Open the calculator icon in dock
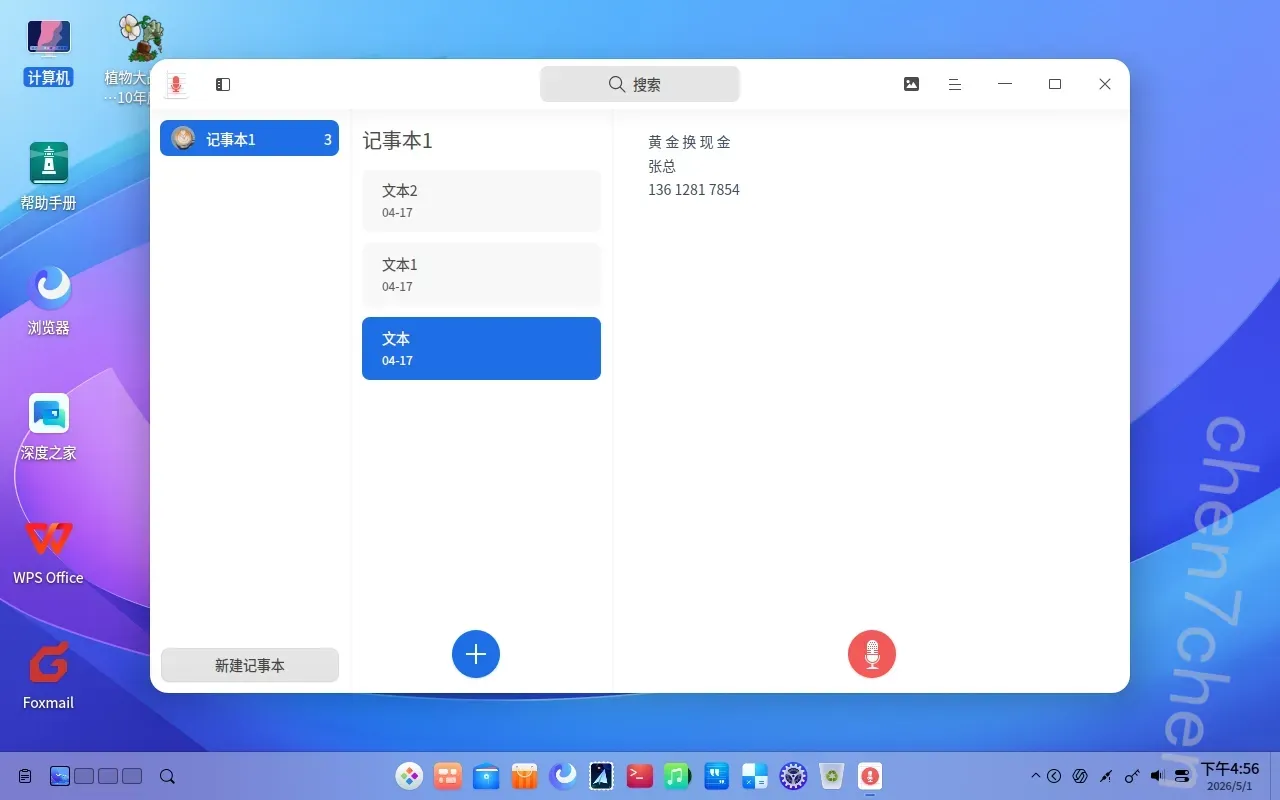1280x800 pixels. pyautogui.click(x=755, y=776)
